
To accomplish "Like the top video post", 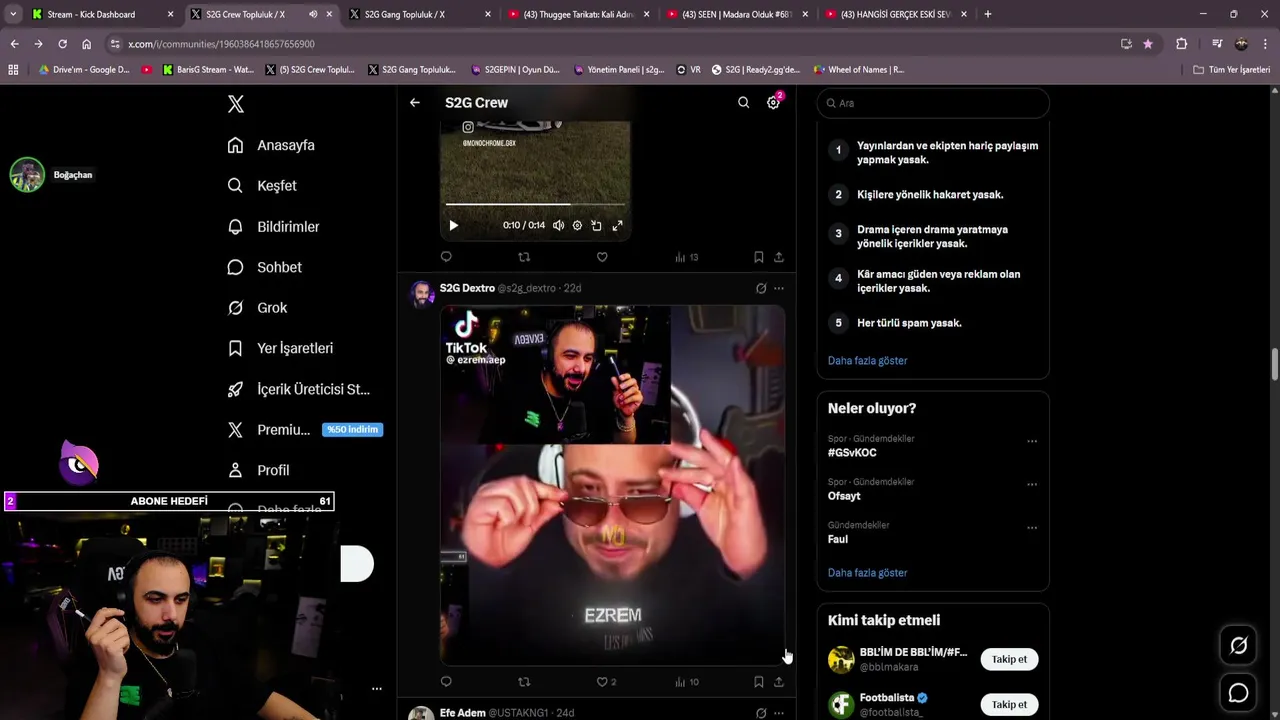I will (602, 257).
